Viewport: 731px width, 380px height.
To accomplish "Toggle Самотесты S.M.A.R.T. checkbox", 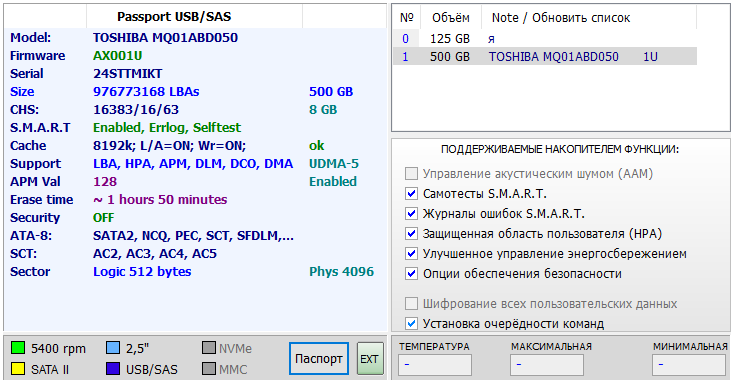I will click(x=411, y=193).
